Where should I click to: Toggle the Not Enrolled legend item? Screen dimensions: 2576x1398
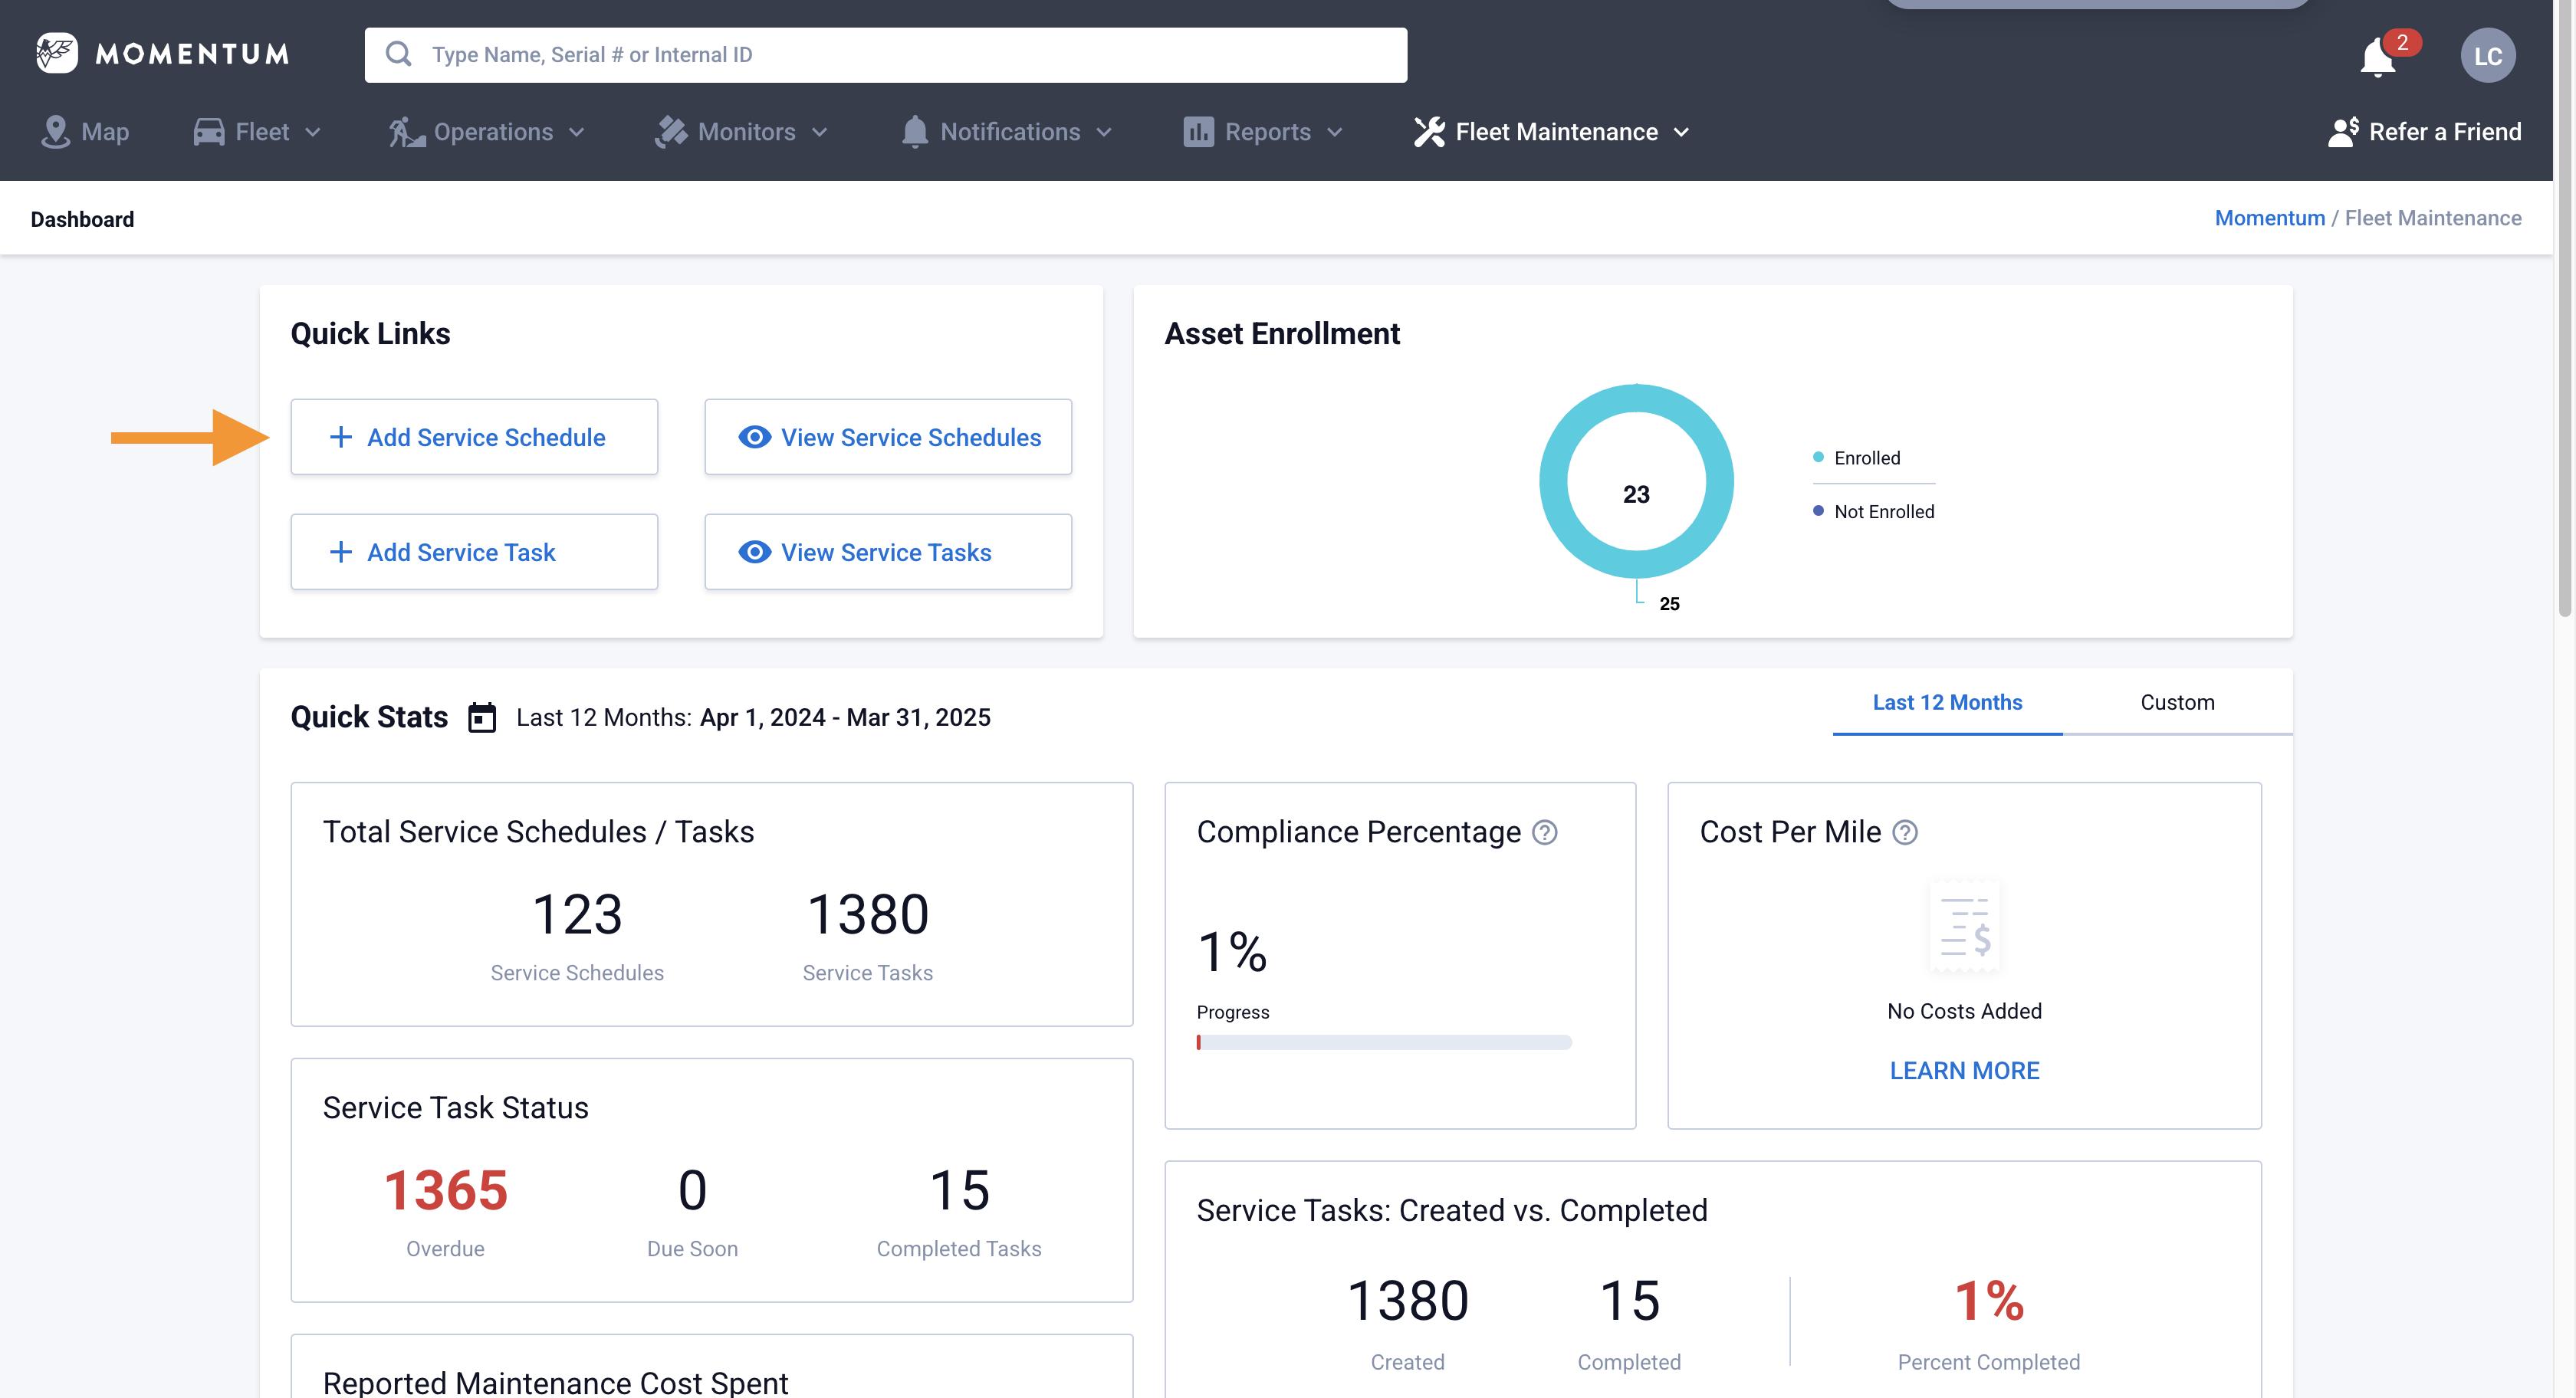[1882, 512]
